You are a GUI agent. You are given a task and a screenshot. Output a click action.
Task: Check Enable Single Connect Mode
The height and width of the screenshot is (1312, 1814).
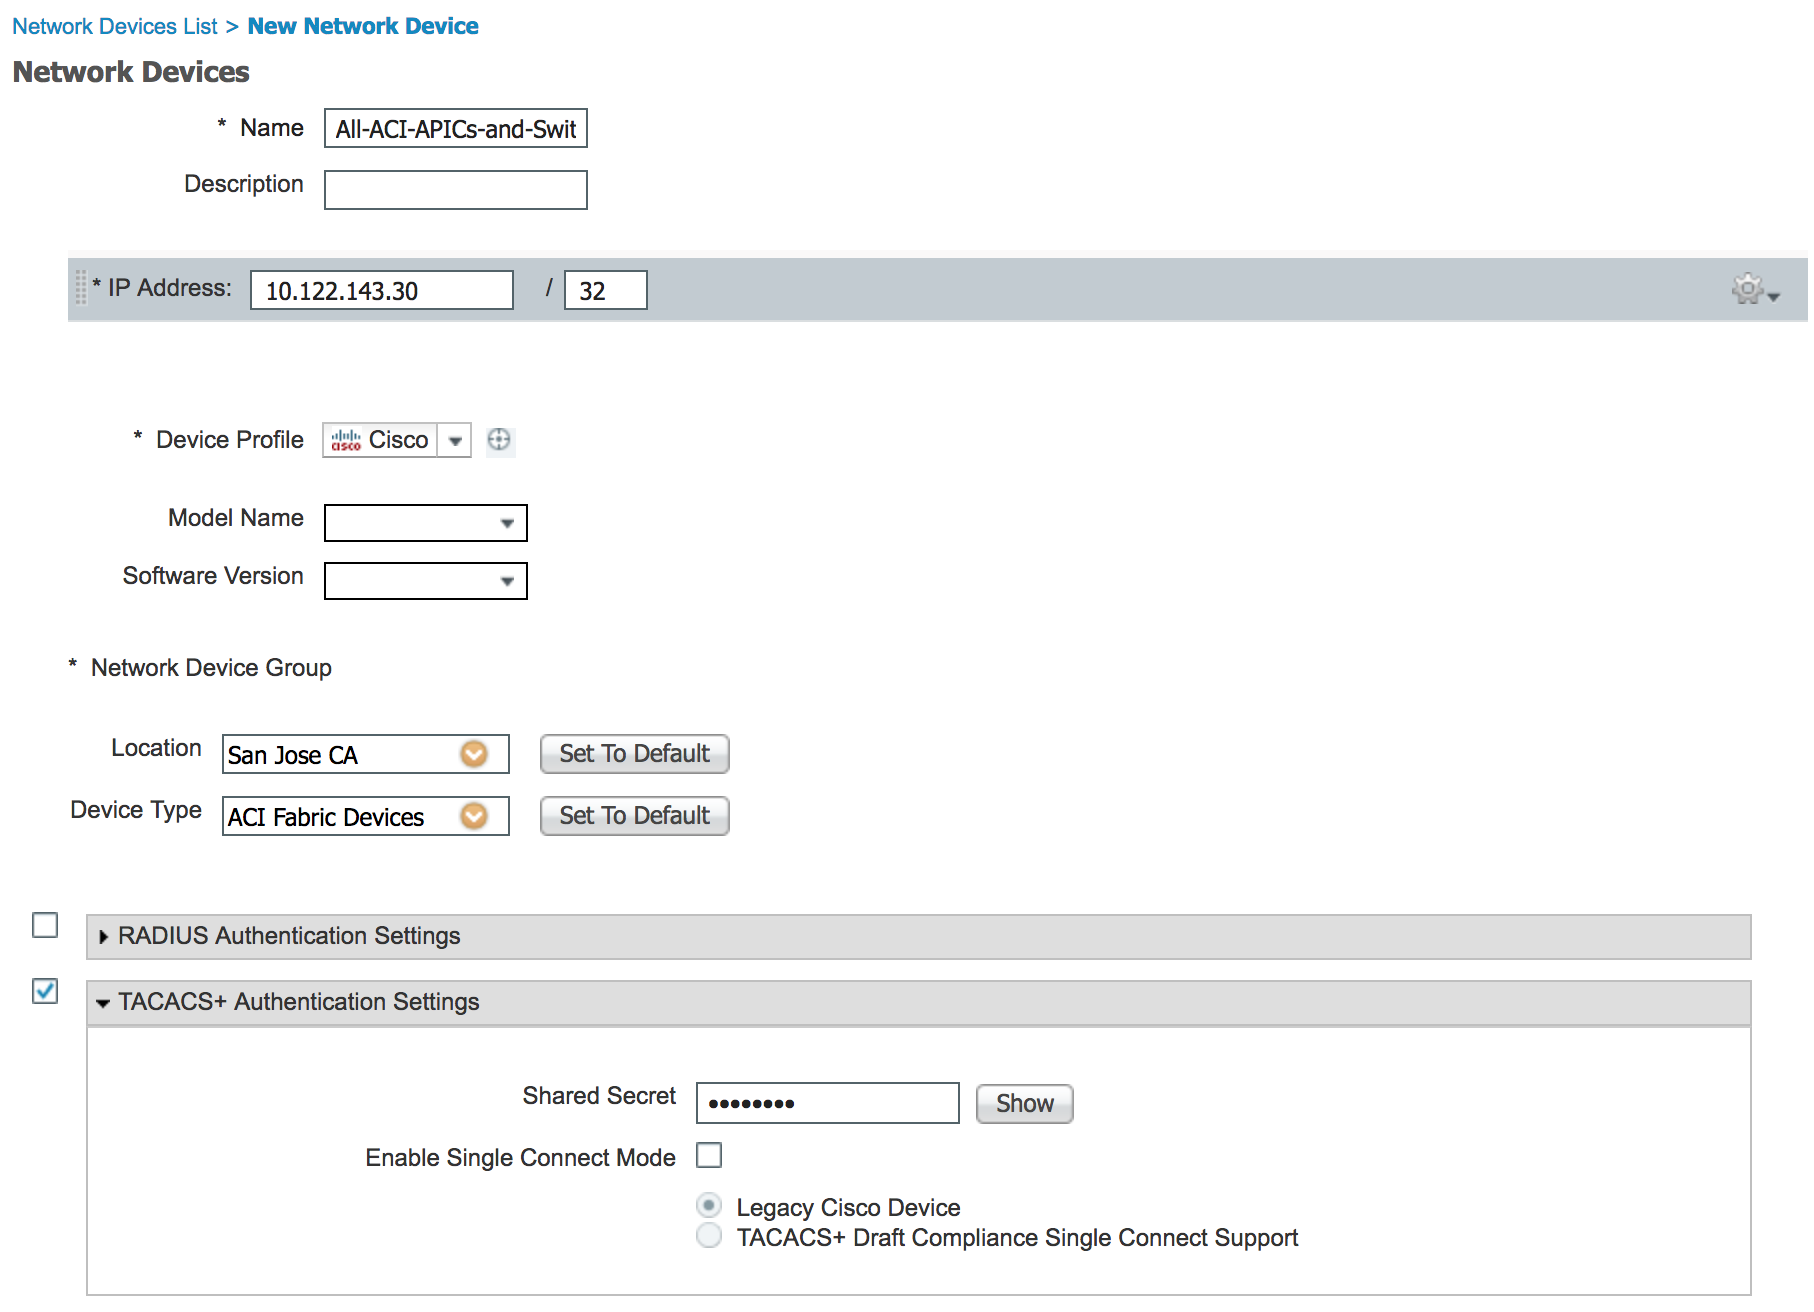(709, 1155)
